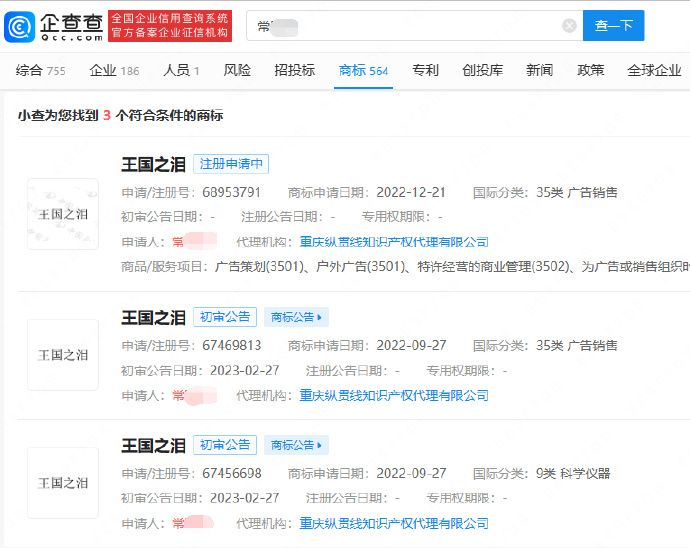This screenshot has width=690, height=548.
Task: Open first 王国之泪 trademark thumbnail
Action: (63, 214)
